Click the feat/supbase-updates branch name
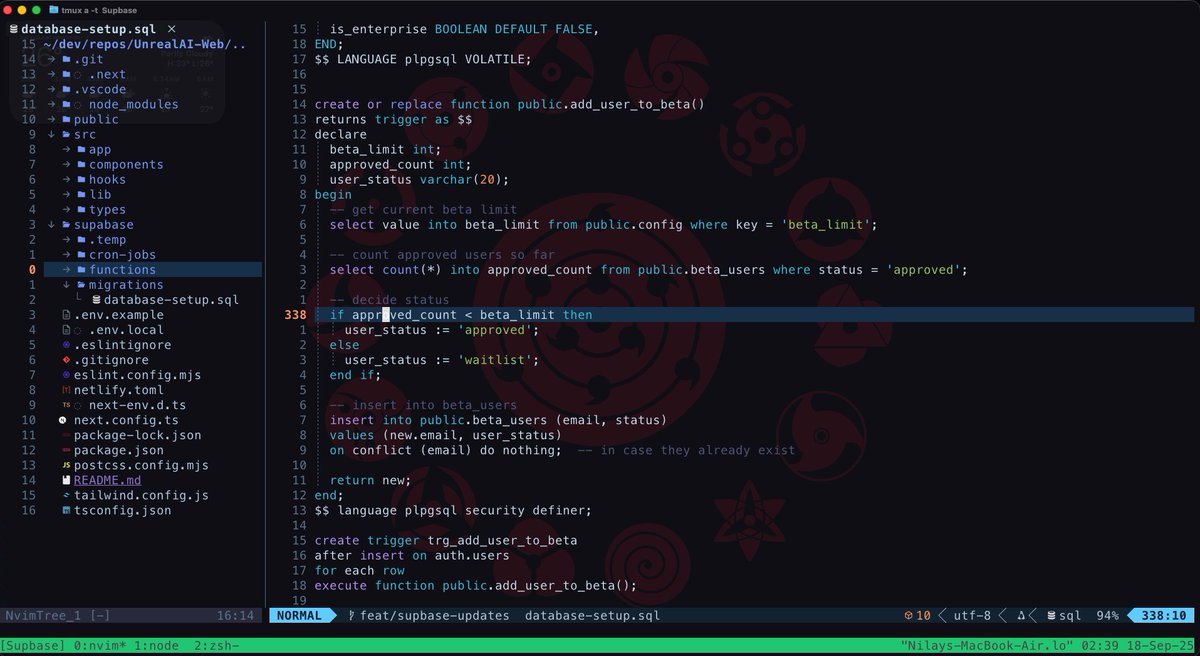Screen dimensions: 1200x656 434,616
